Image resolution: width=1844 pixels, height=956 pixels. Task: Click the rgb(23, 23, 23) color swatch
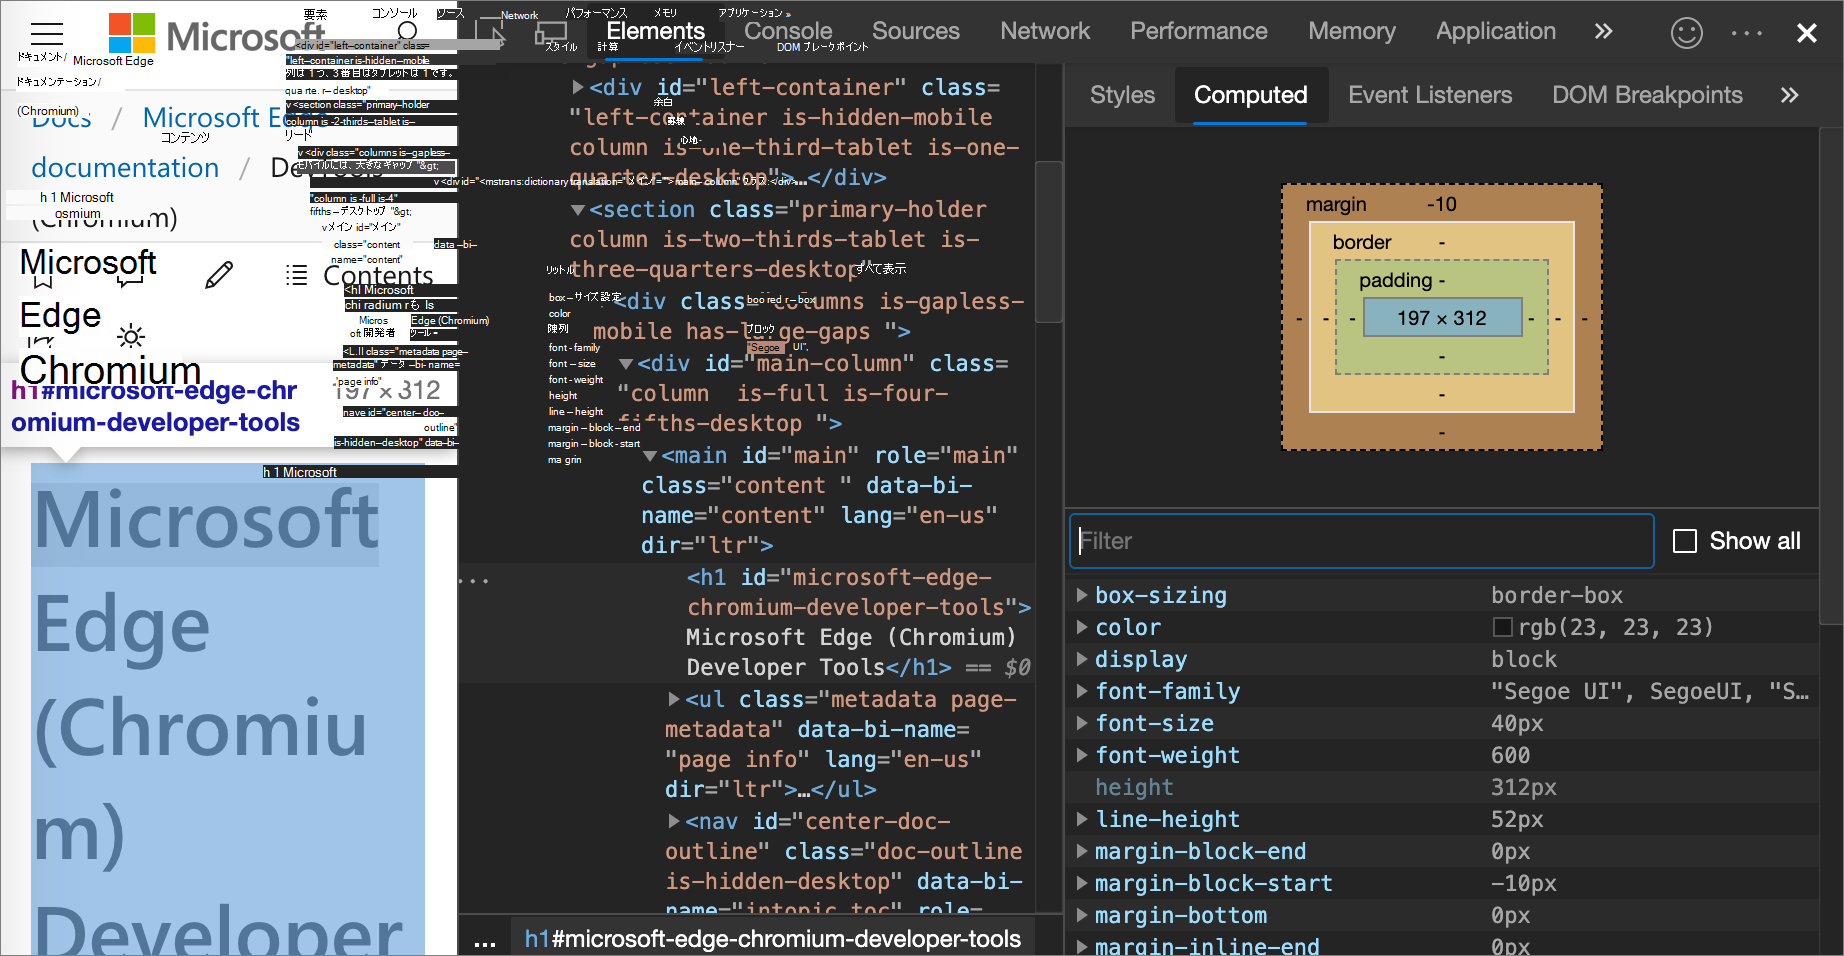click(x=1502, y=627)
